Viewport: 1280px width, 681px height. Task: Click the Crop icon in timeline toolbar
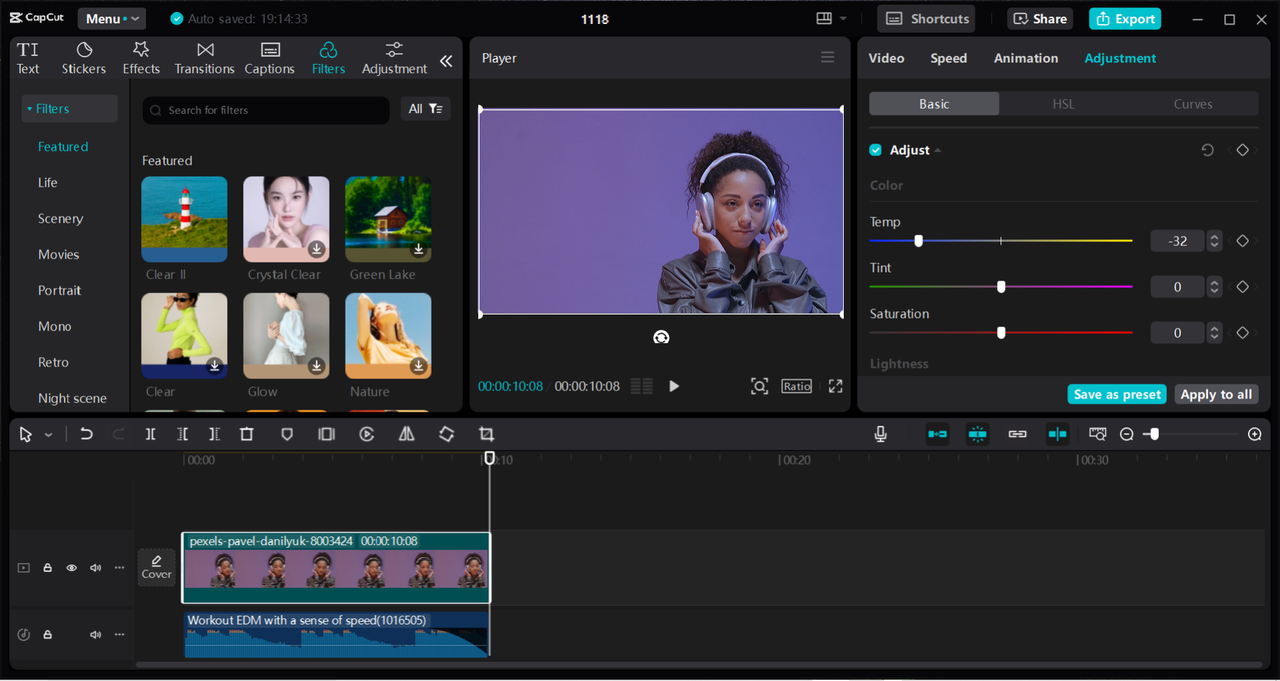coord(486,434)
